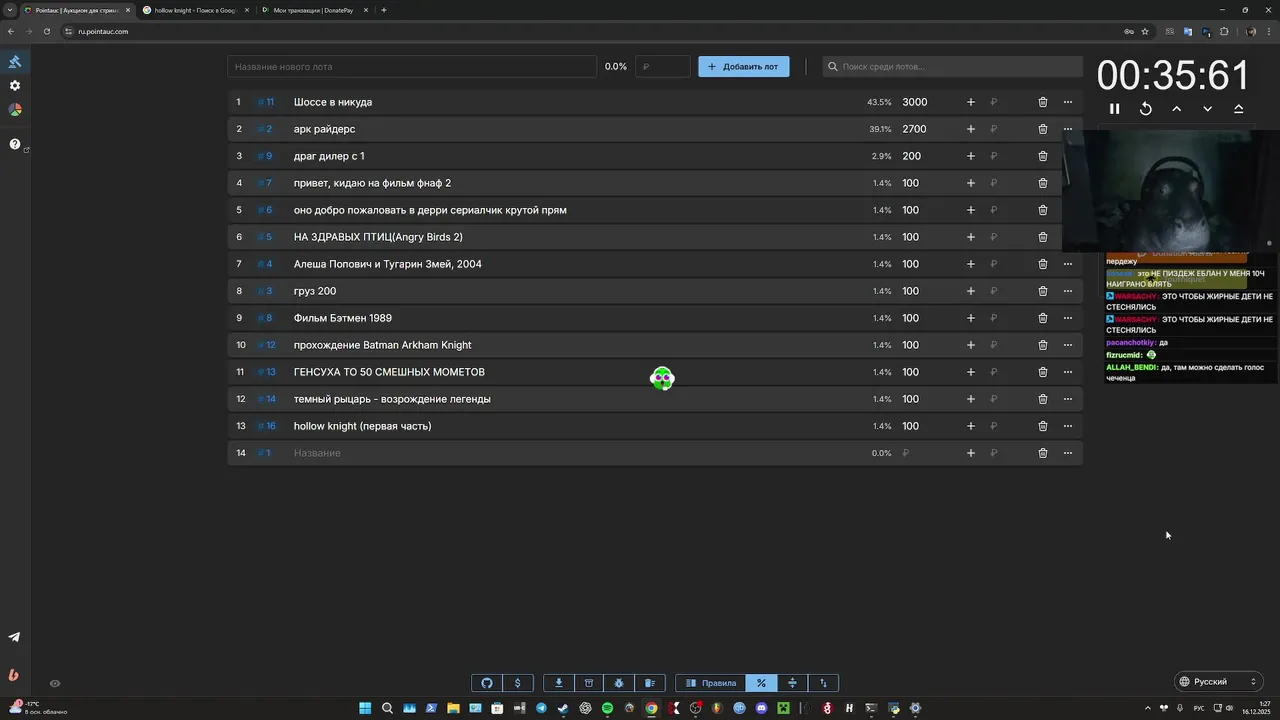Screen dimensions: 1280x720
Task: Delete the арк райдерс lot
Action: coord(1042,129)
